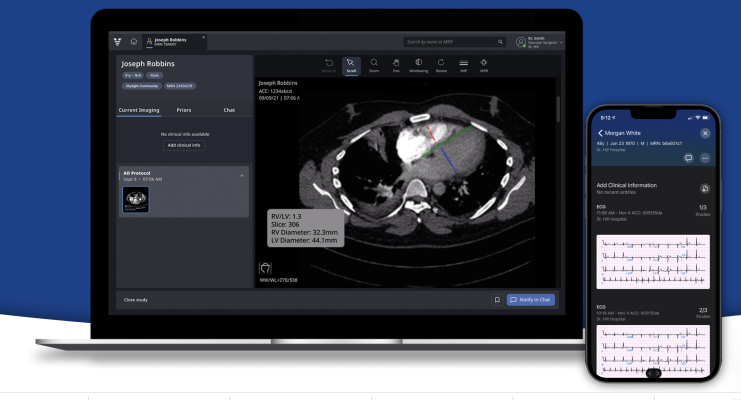Open the MPR view tool

pos(484,65)
